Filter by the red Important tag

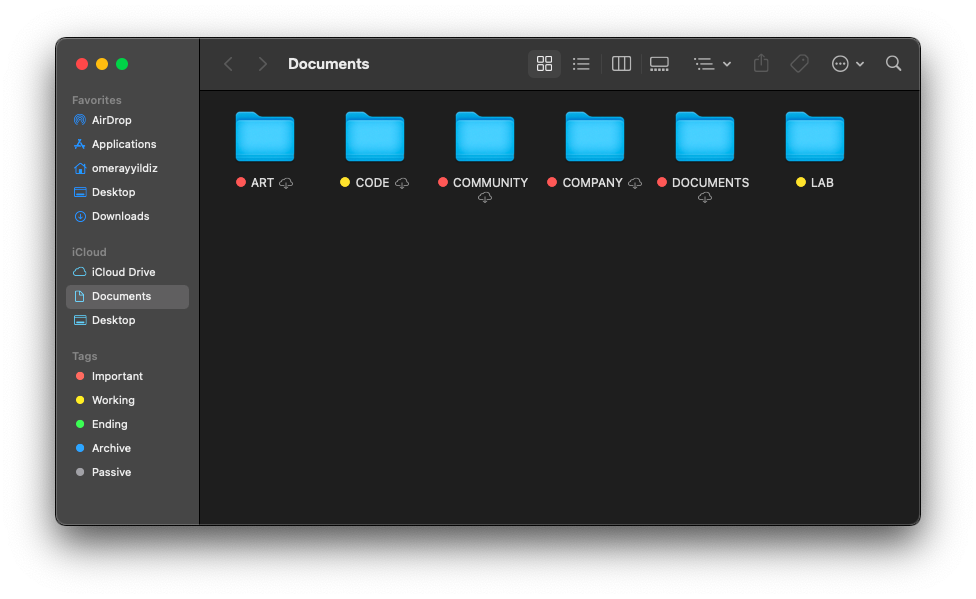128,376
